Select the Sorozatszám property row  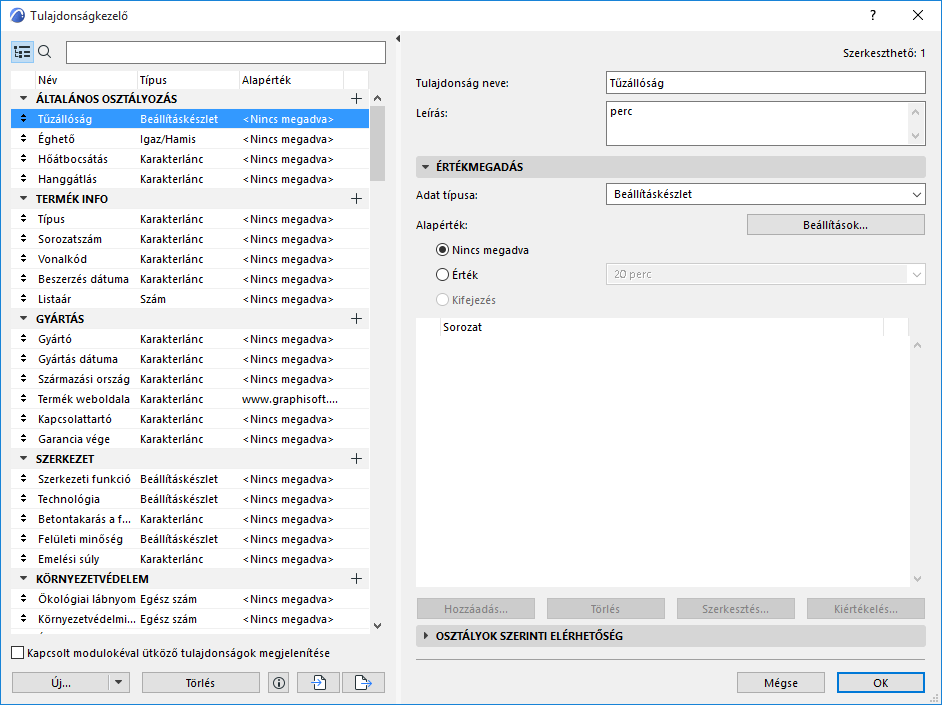(x=190, y=239)
